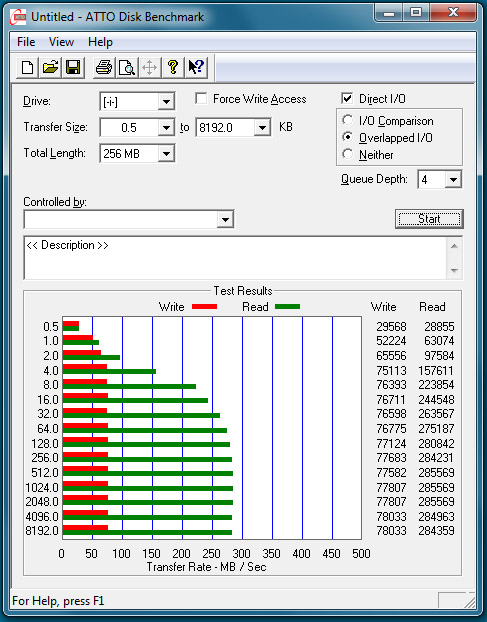
Task: Open the File menu
Action: (x=26, y=42)
